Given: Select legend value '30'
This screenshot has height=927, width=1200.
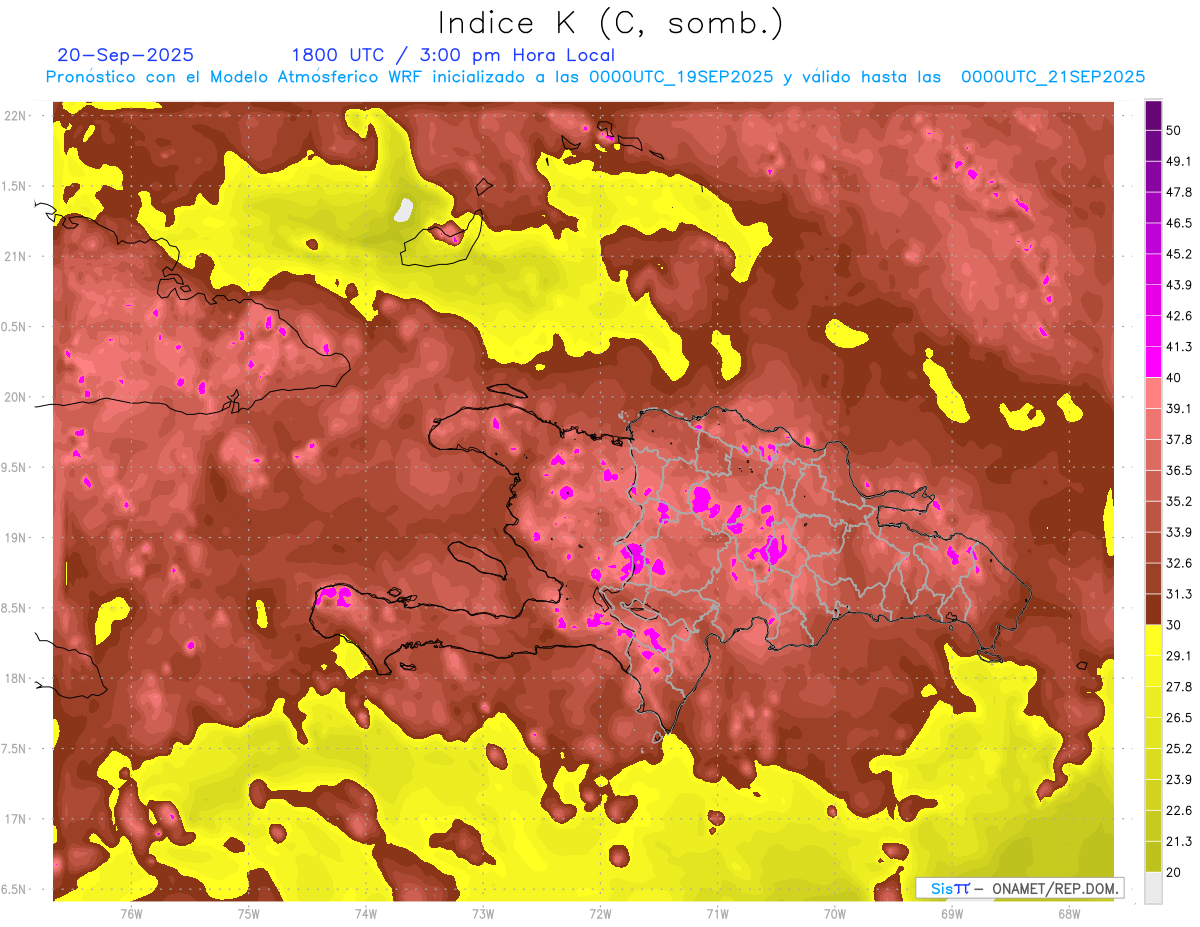Looking at the screenshot, I should 1174,625.
